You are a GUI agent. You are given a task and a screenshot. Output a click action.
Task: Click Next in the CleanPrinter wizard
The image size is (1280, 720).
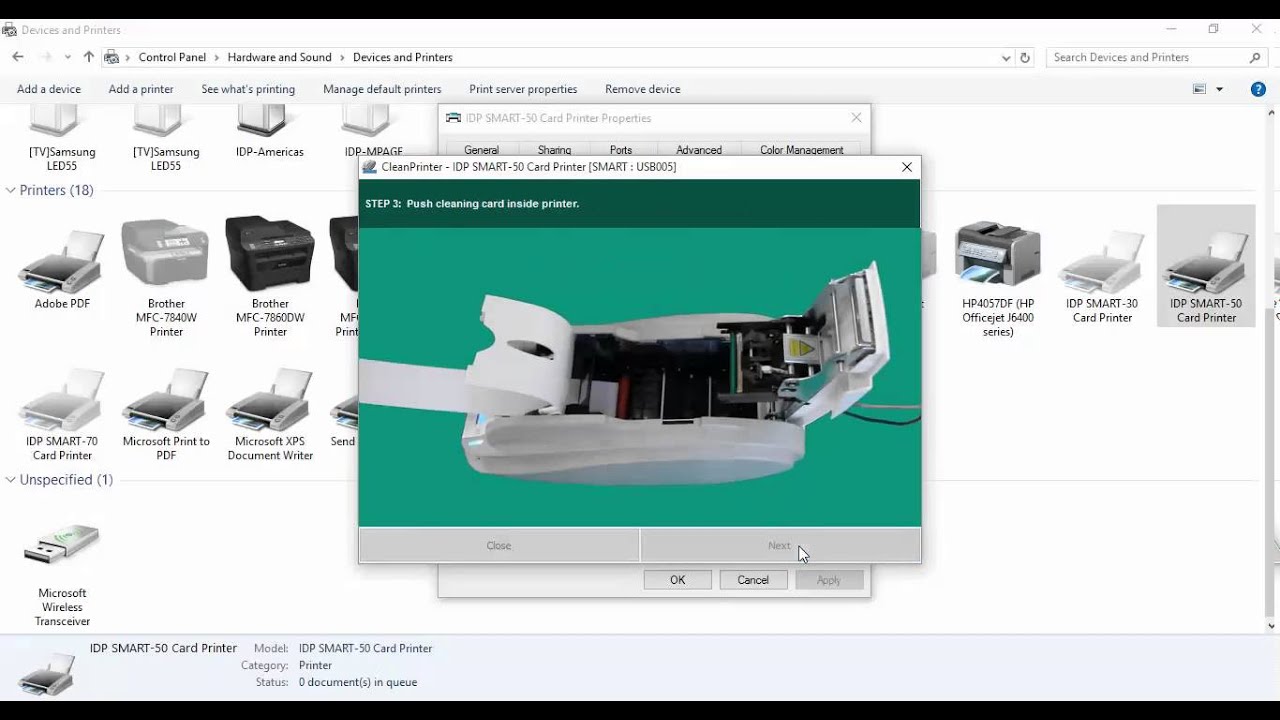tap(780, 546)
